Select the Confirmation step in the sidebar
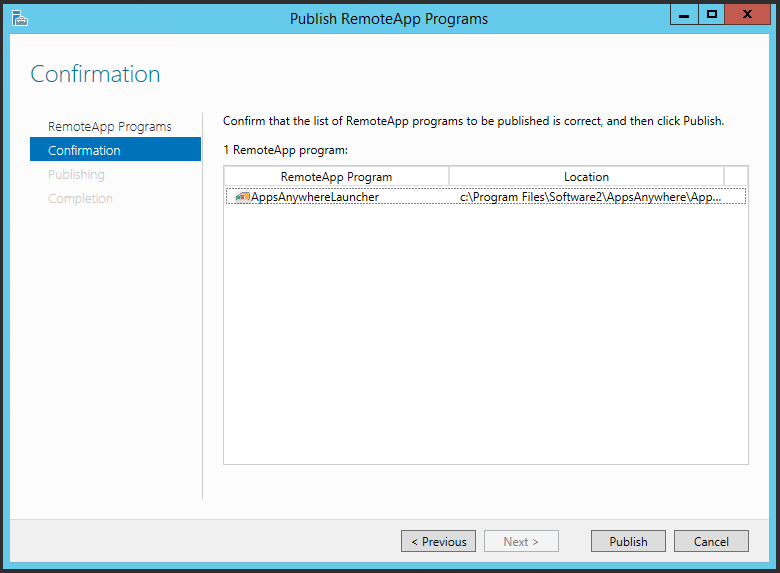Screen dimensions: 780x573 pos(115,150)
